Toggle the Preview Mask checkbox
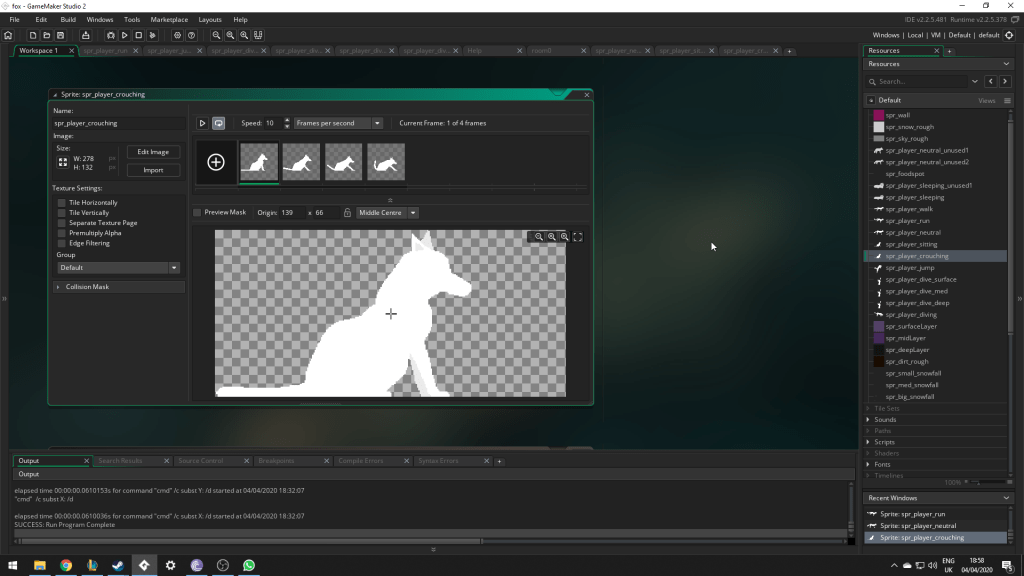 point(197,213)
